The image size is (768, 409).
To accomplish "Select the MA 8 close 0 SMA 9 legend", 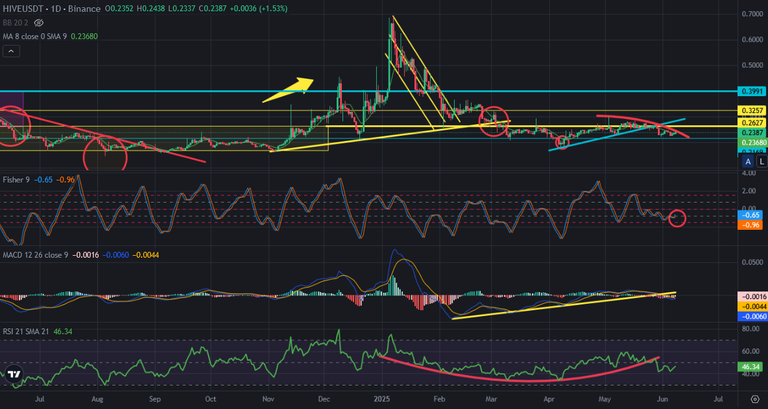I will (x=35, y=36).
